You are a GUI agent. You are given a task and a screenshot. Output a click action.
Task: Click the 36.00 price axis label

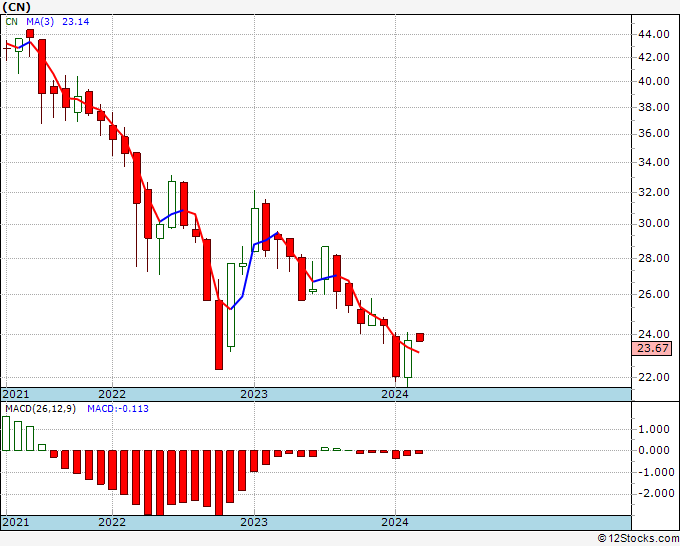[x=653, y=134]
